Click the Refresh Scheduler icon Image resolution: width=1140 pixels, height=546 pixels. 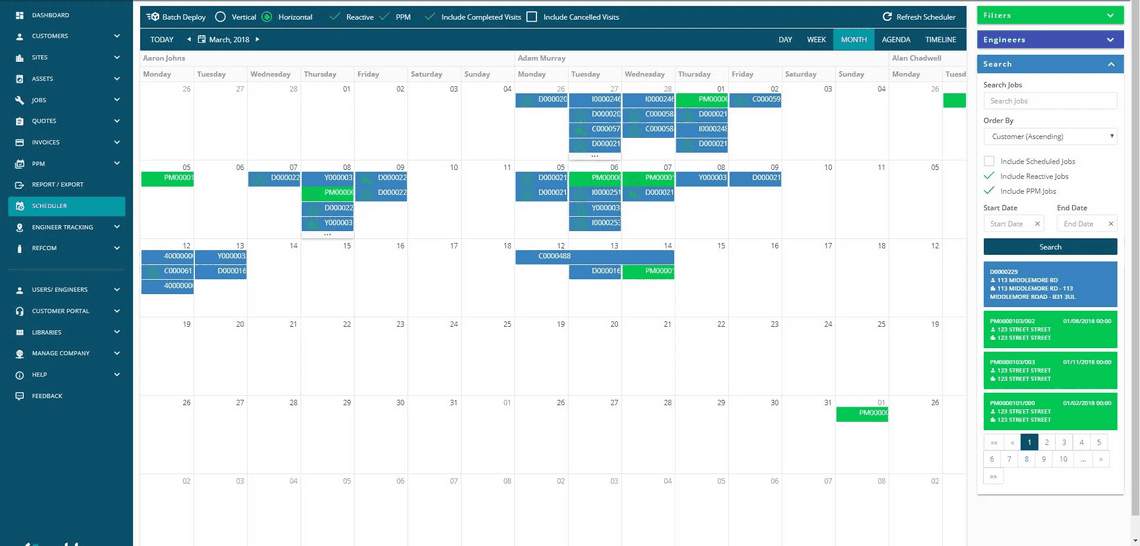tap(887, 17)
